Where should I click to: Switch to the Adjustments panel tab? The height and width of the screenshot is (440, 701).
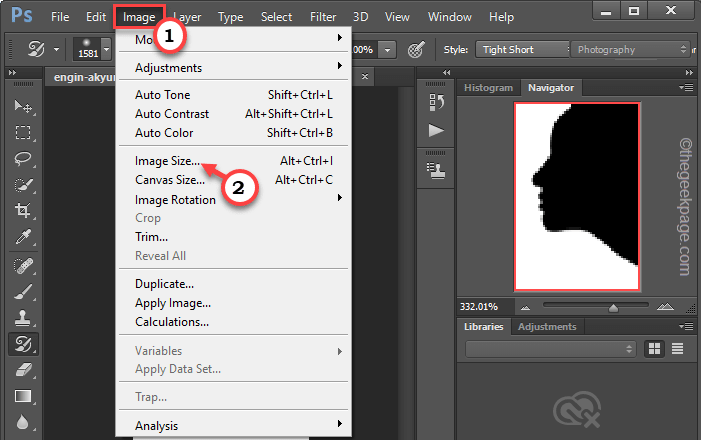coord(547,327)
